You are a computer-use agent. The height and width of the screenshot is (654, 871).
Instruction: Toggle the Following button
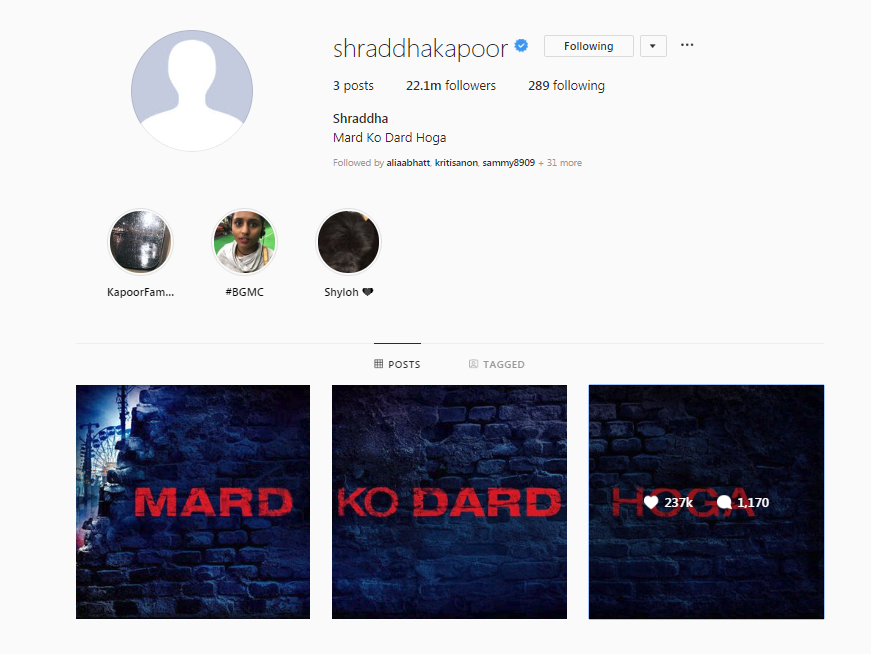pos(589,46)
